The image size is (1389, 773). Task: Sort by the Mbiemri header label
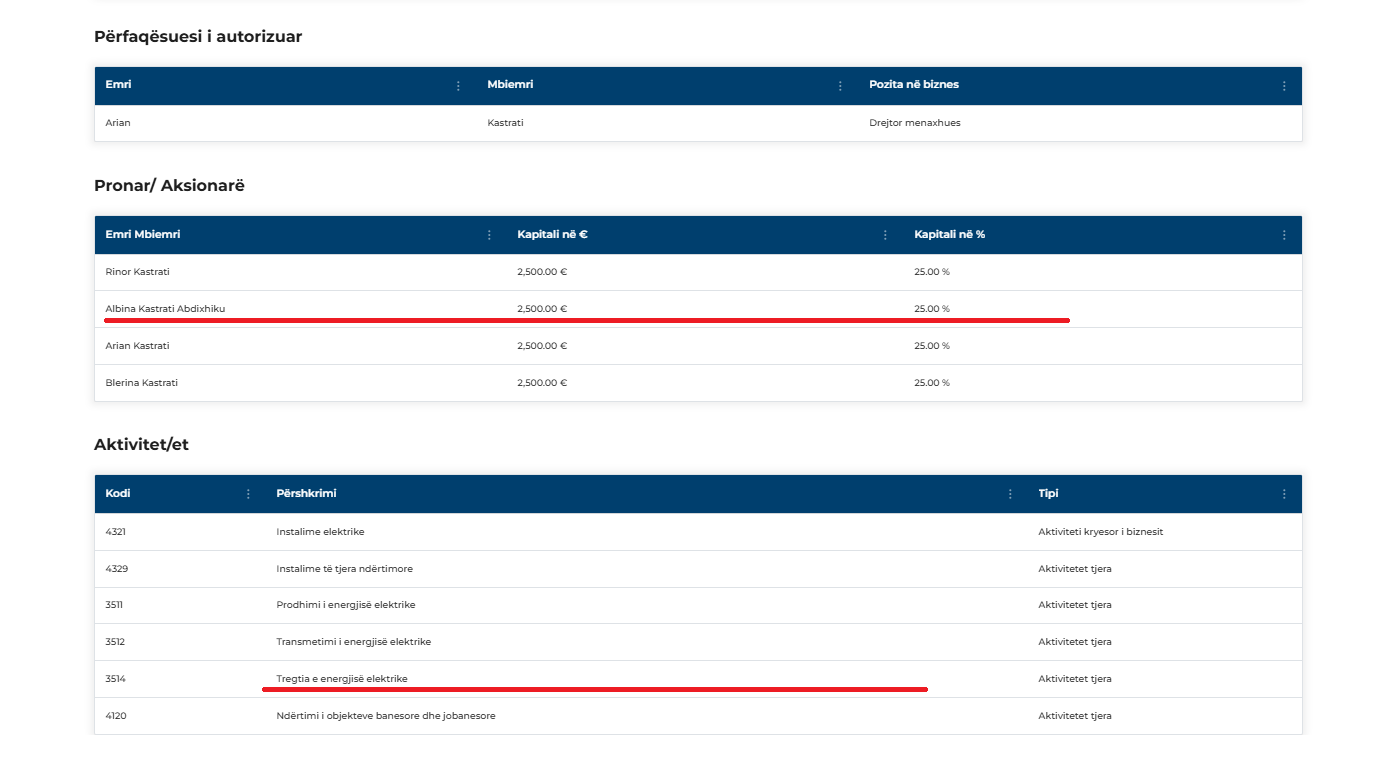[x=510, y=85]
